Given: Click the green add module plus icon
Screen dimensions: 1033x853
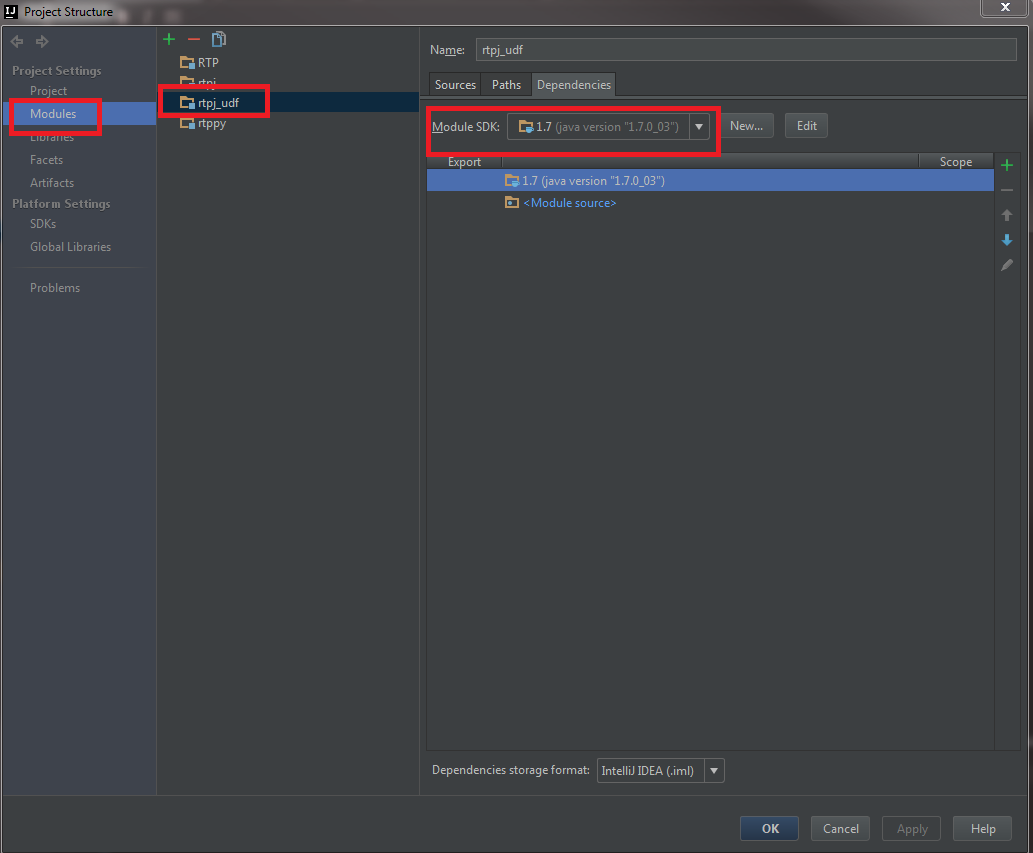Looking at the screenshot, I should point(169,39).
